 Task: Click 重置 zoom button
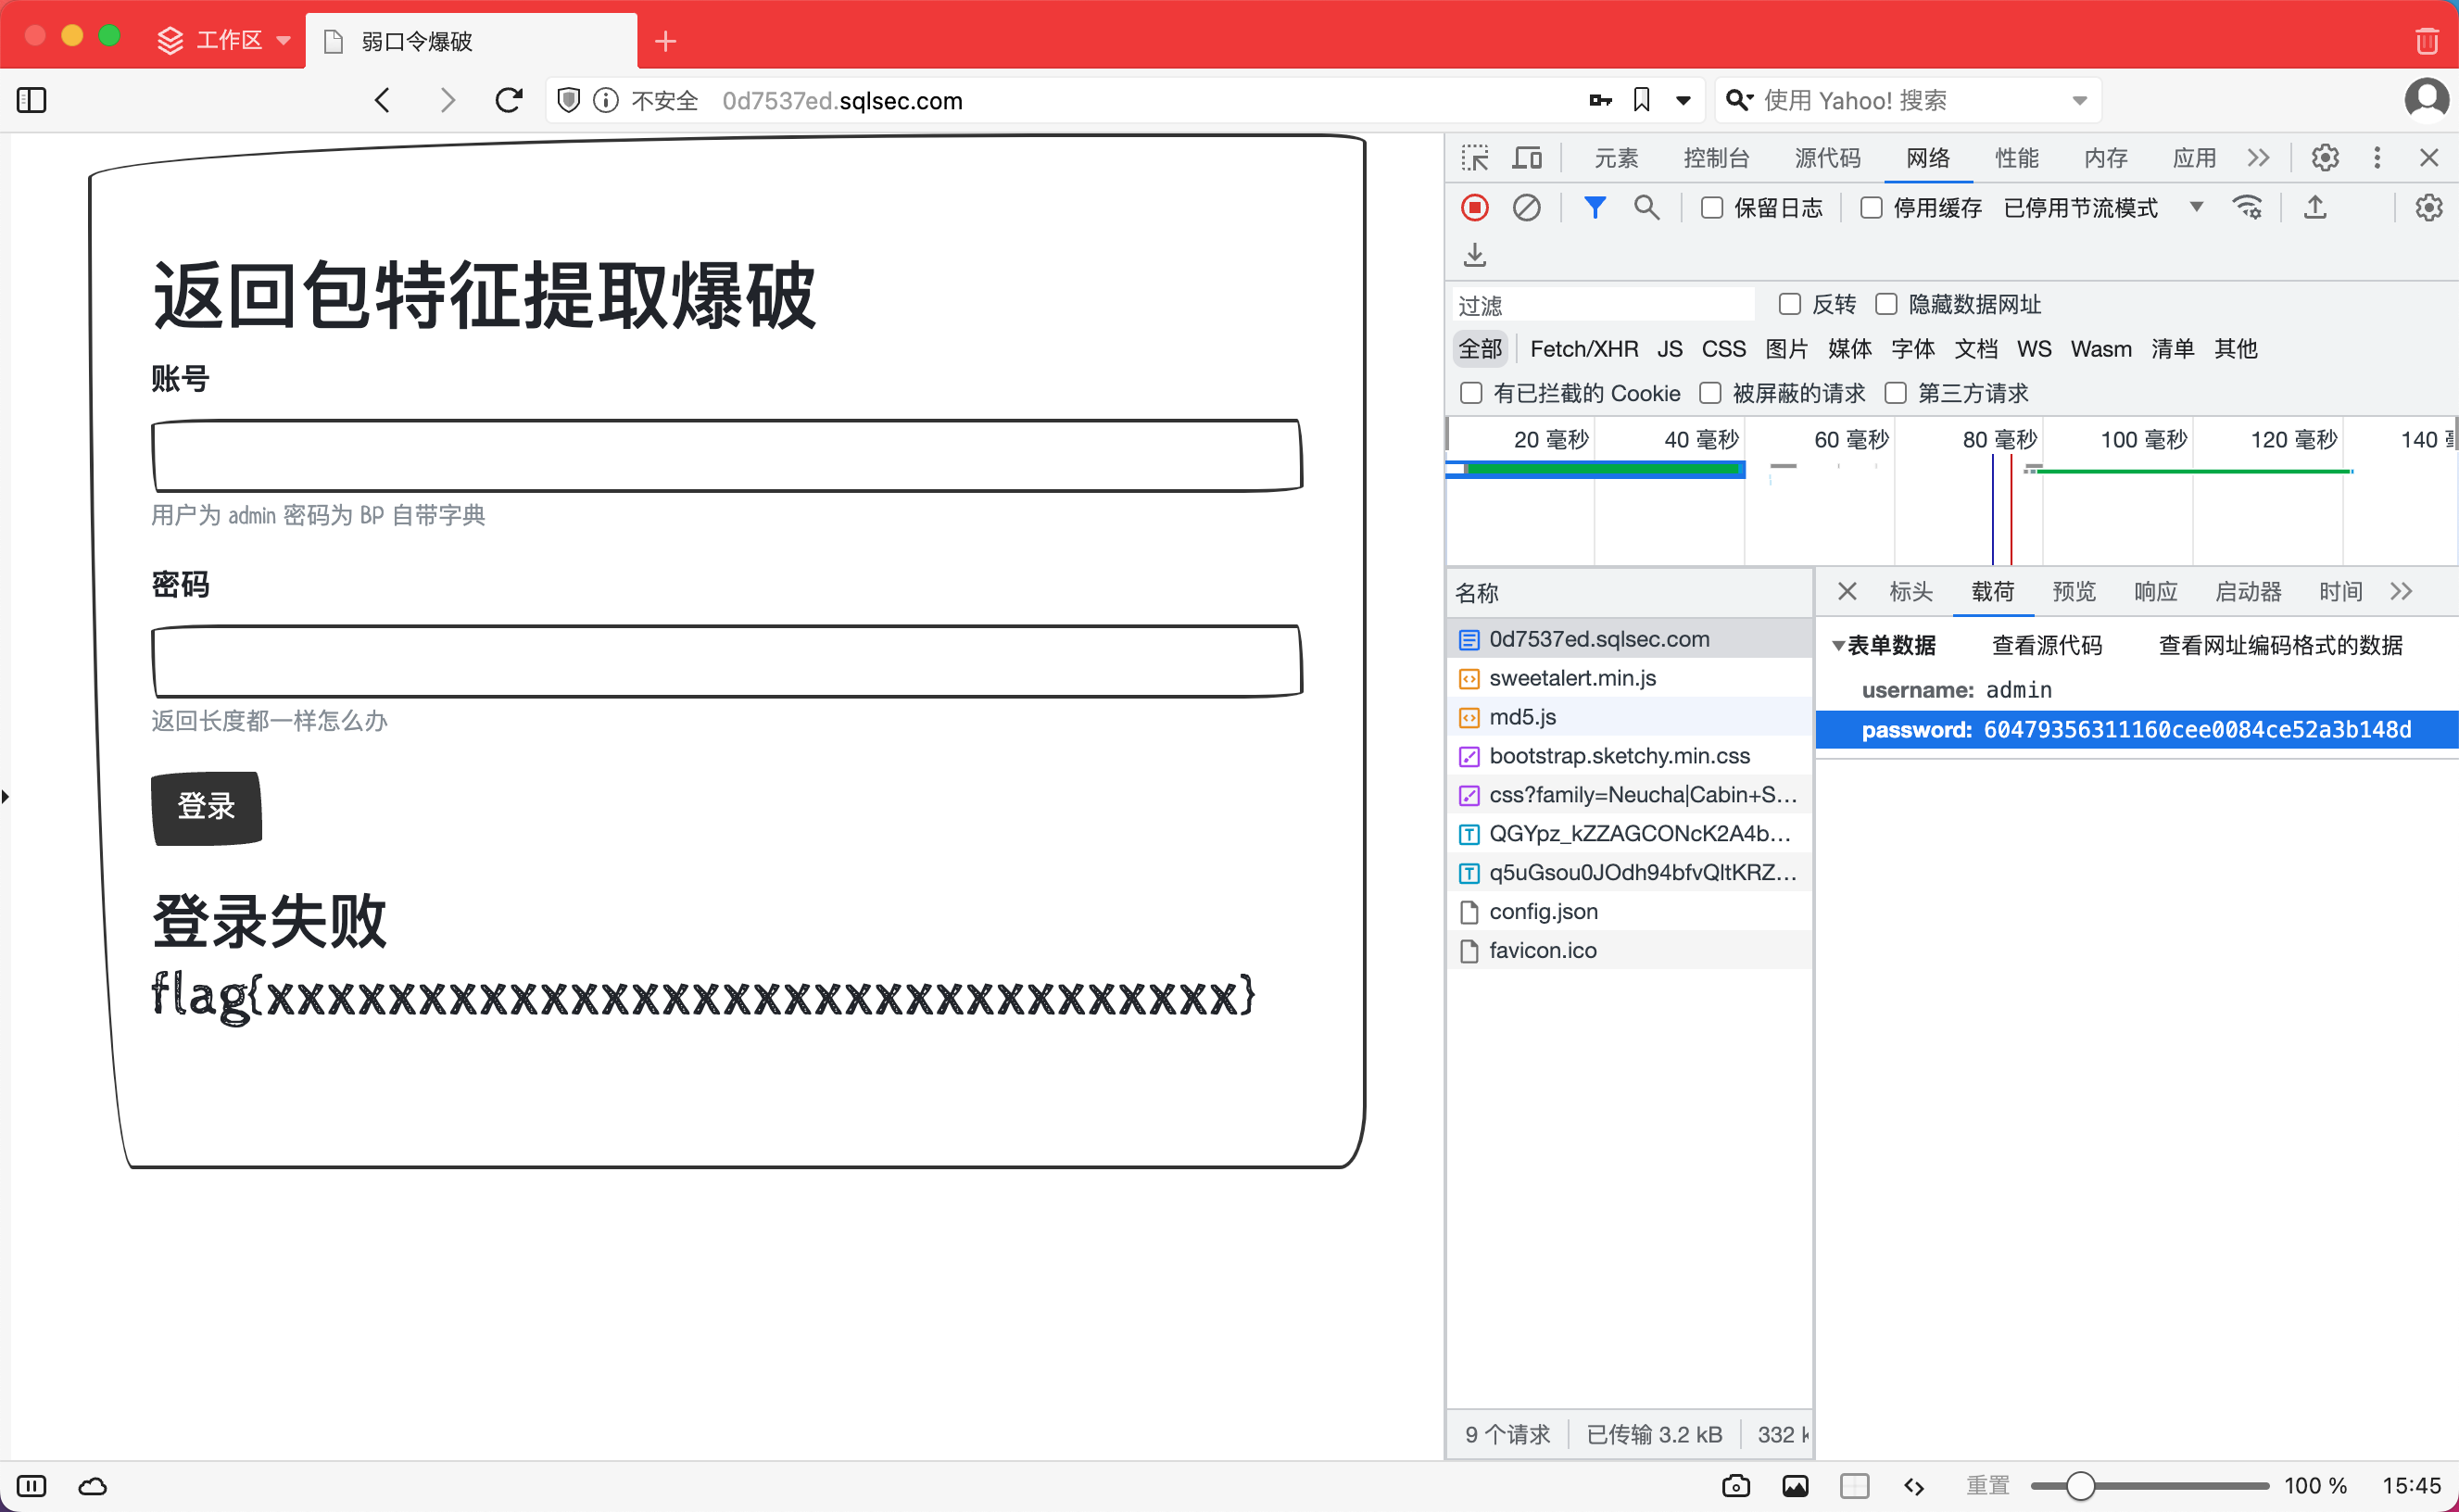(1987, 1486)
